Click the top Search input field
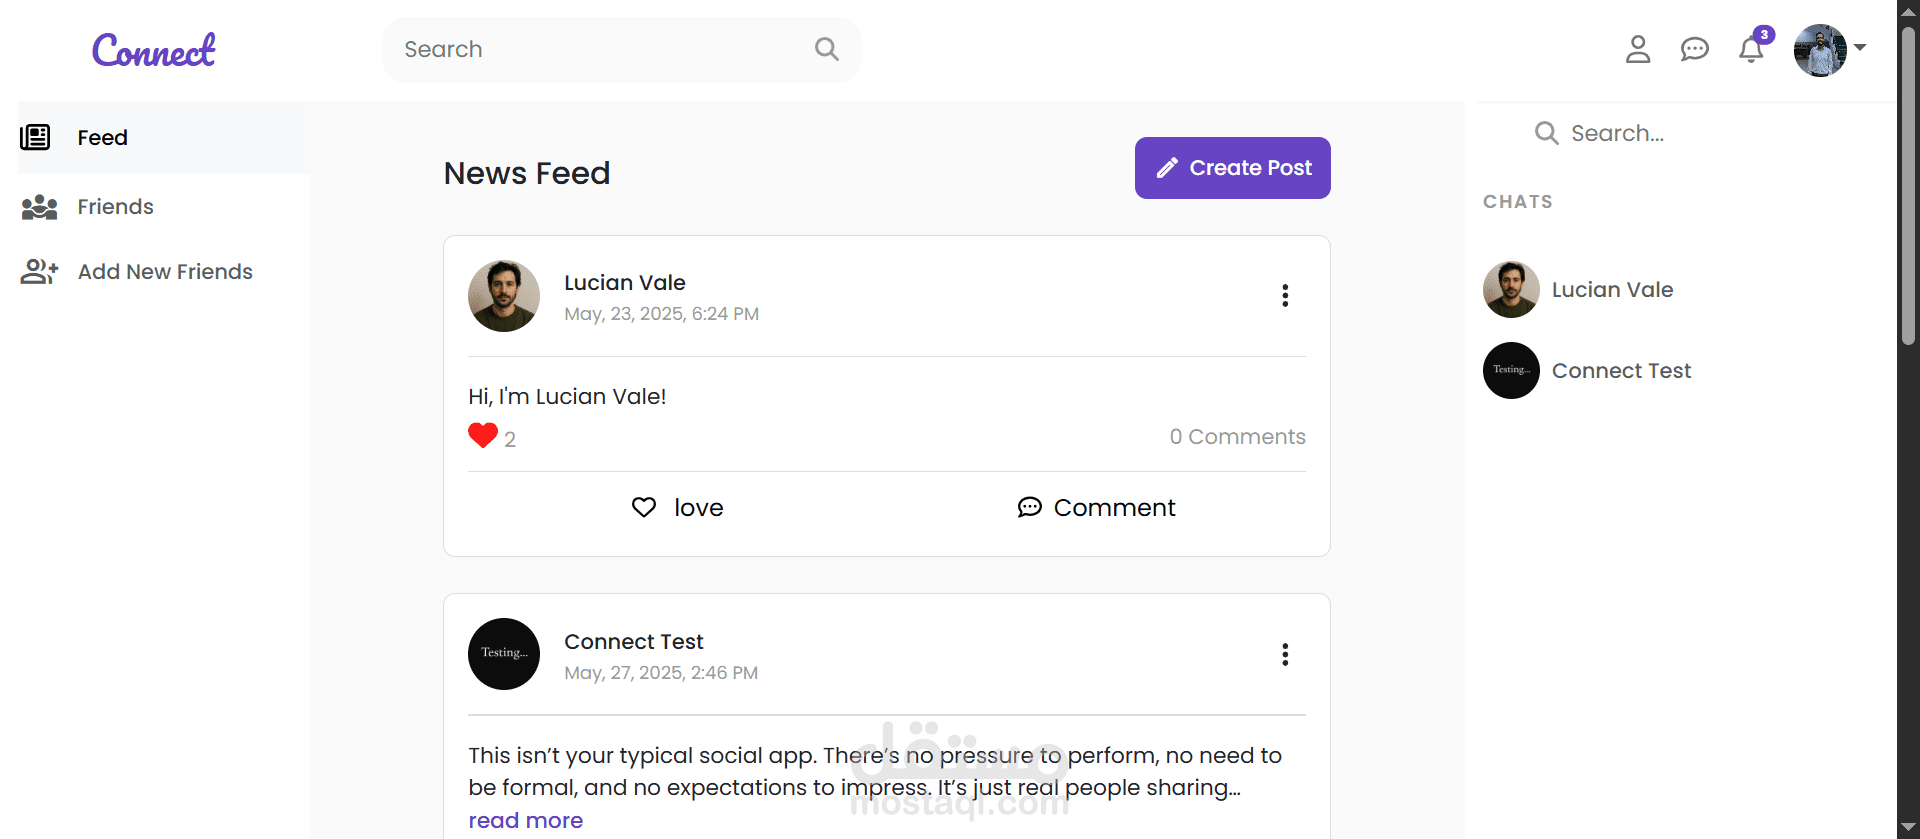Viewport: 1920px width, 839px height. coord(622,49)
